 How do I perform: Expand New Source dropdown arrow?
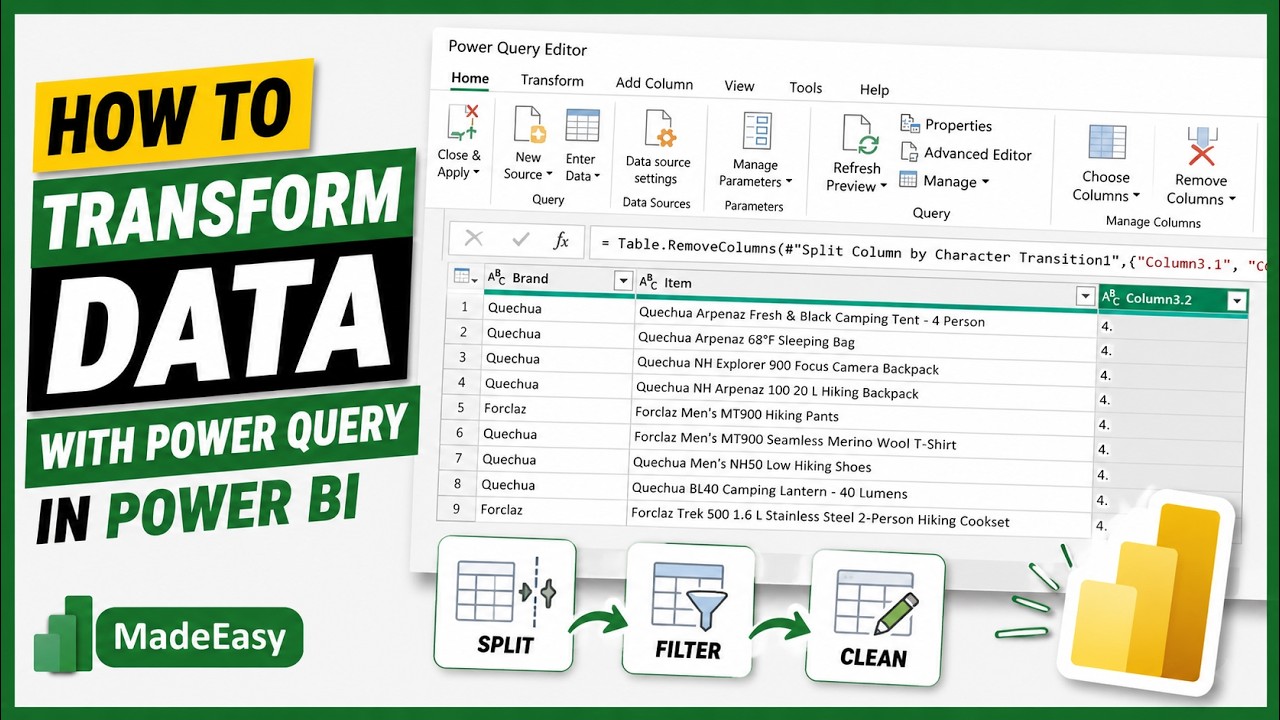point(548,175)
